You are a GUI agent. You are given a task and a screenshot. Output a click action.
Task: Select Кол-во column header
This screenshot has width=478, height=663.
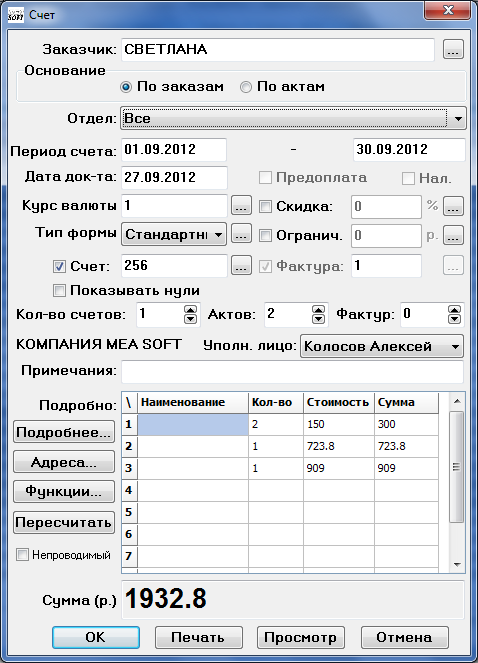point(276,403)
